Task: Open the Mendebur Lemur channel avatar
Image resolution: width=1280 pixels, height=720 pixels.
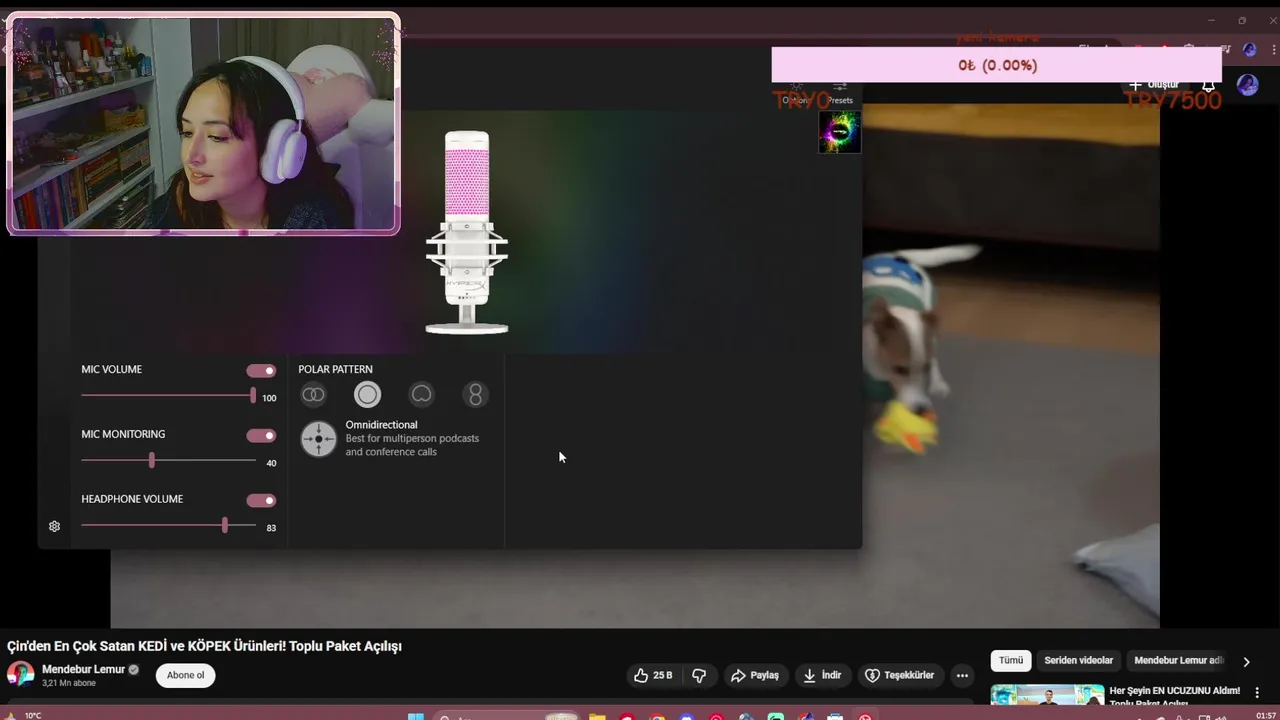Action: (20, 675)
